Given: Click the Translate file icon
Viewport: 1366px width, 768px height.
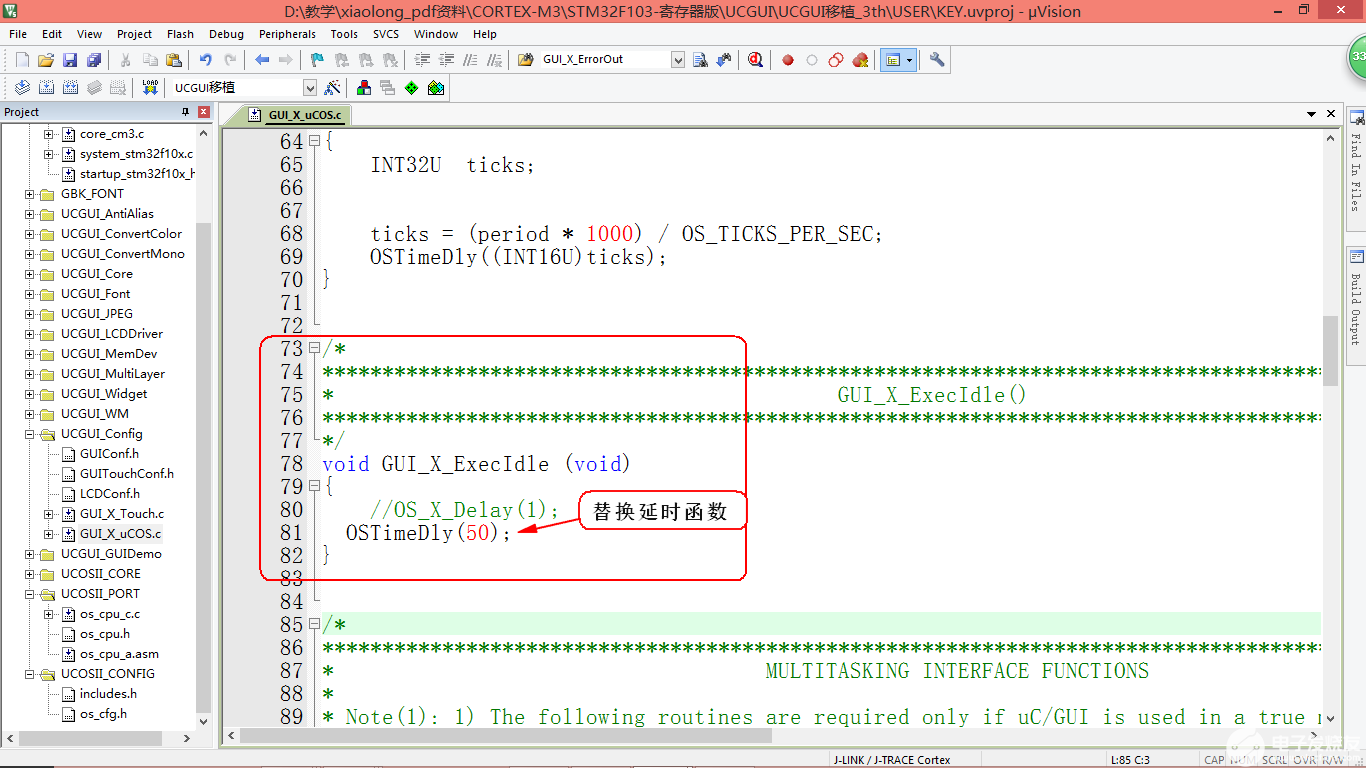Looking at the screenshot, I should coord(22,88).
